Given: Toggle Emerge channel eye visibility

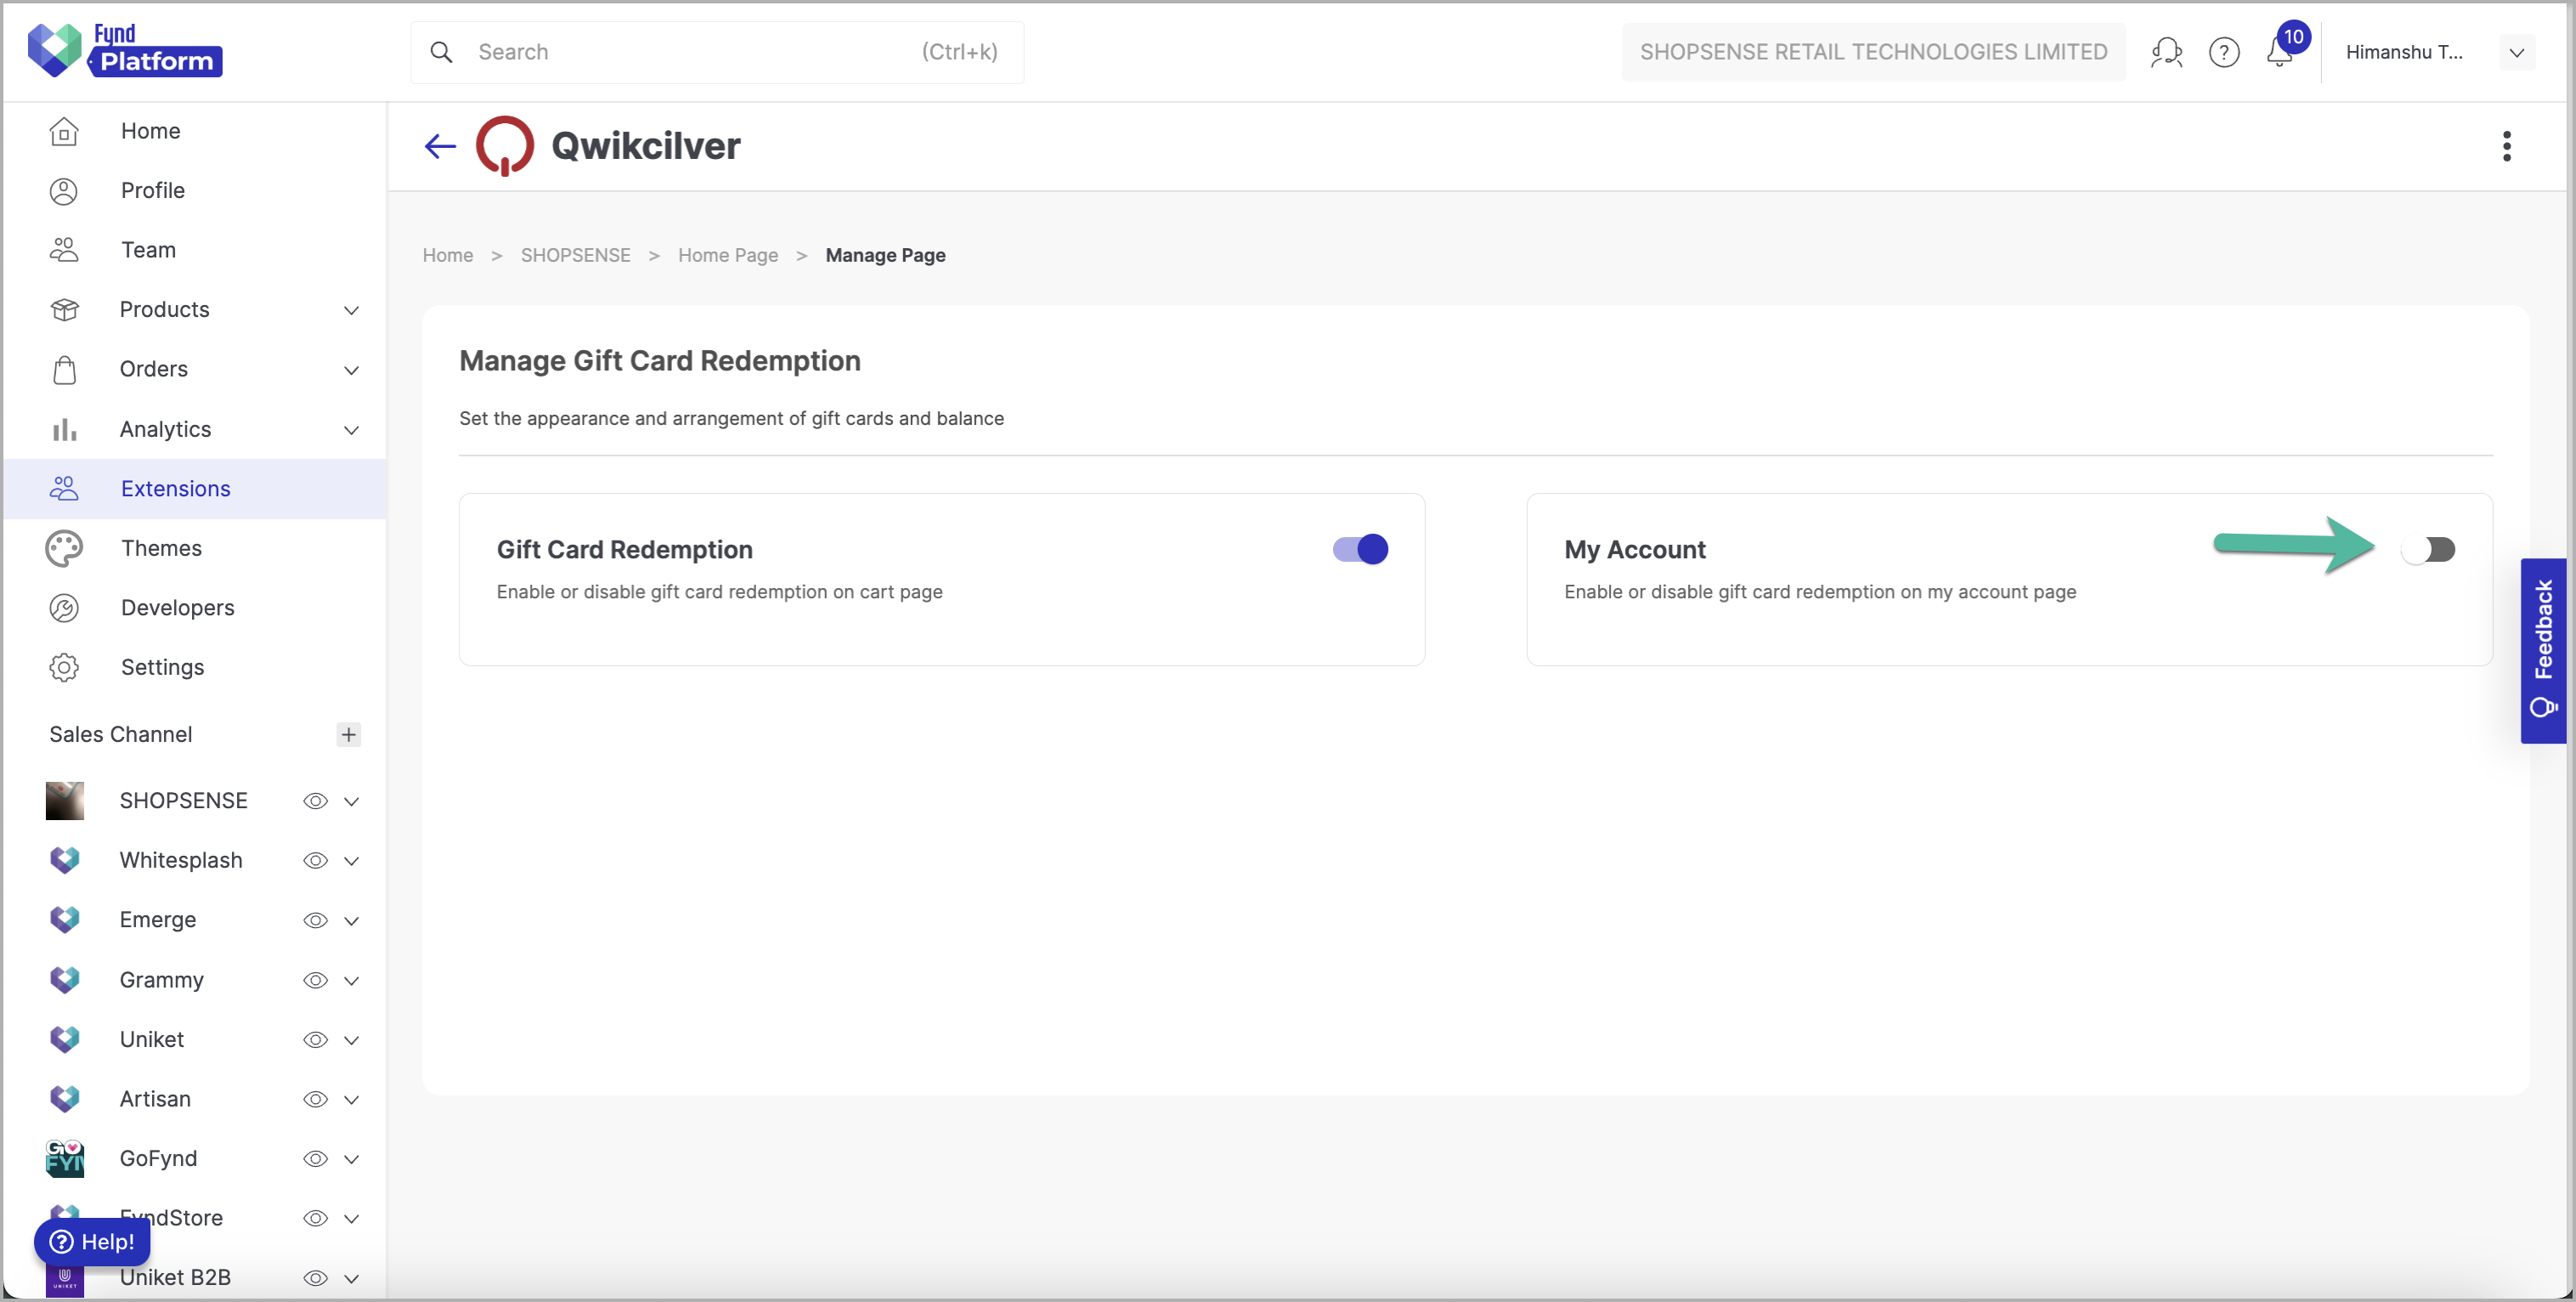Looking at the screenshot, I should click(315, 920).
